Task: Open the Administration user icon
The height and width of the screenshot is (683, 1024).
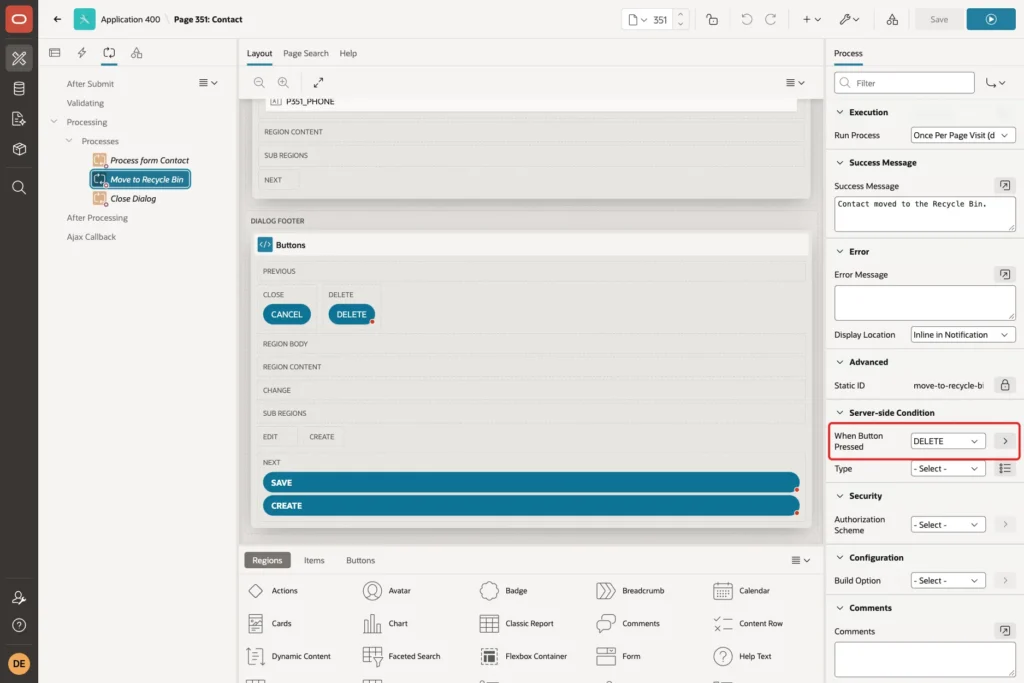Action: point(19,597)
